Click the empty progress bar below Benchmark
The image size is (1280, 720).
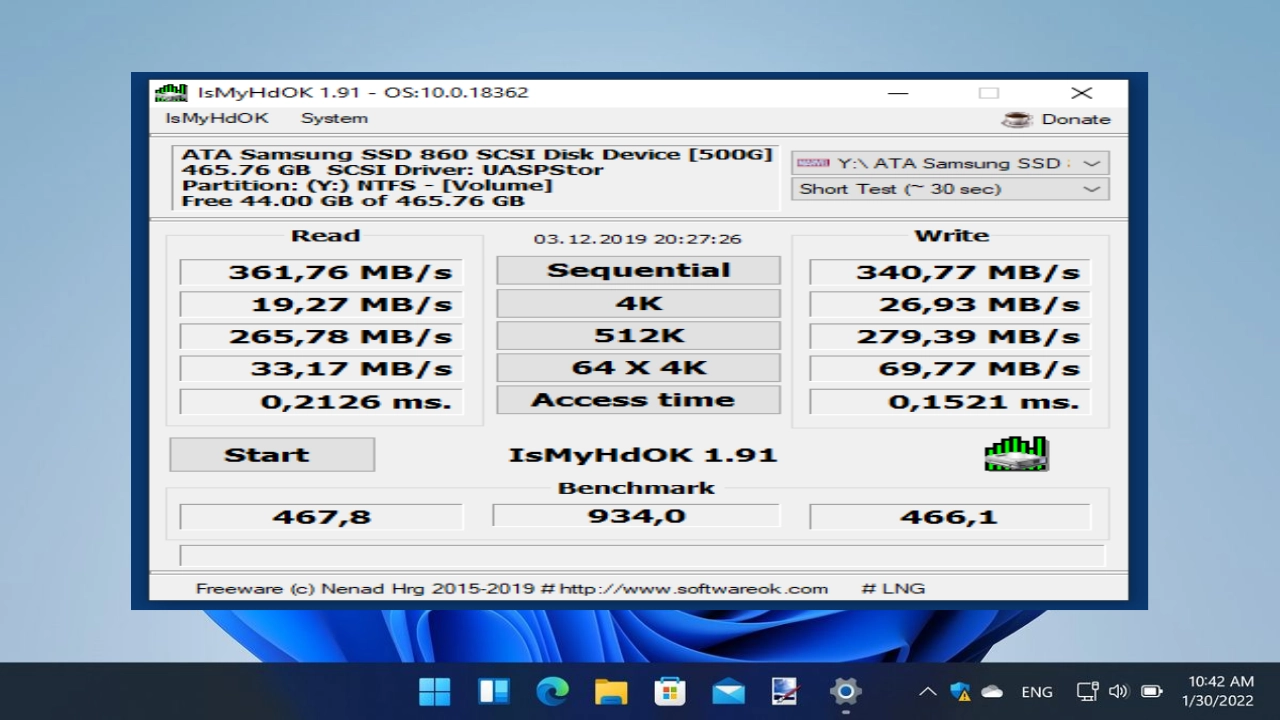click(642, 555)
